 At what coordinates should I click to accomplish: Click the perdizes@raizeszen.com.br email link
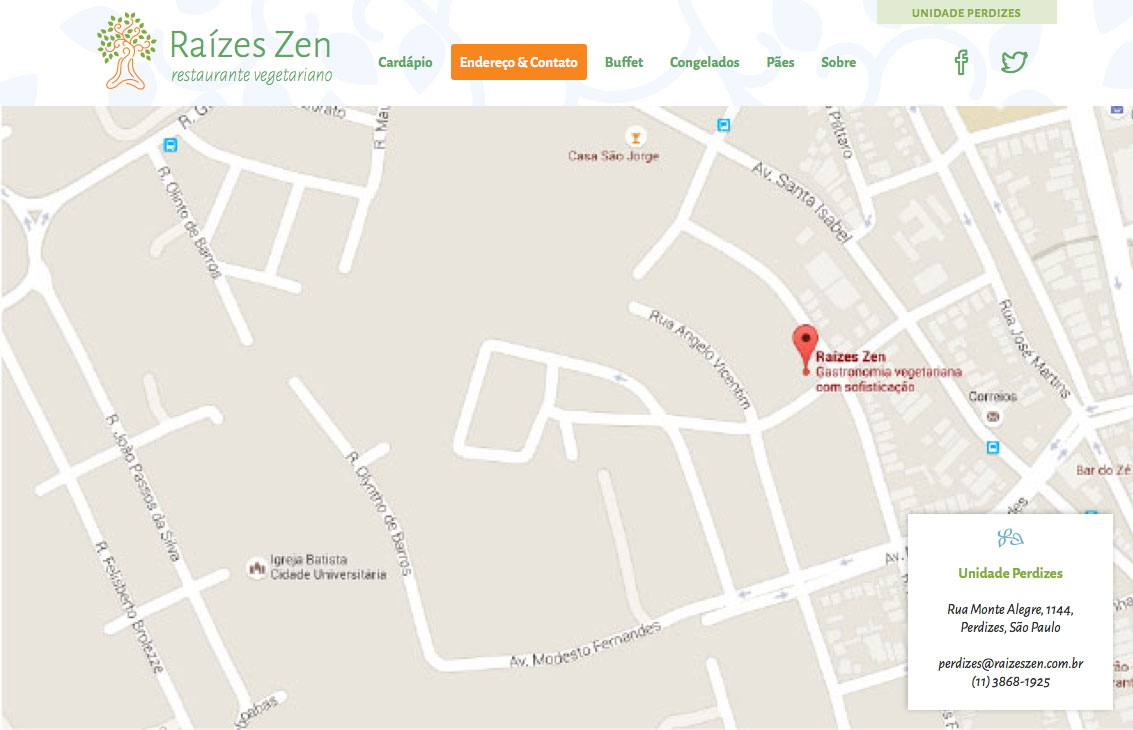click(x=1010, y=664)
